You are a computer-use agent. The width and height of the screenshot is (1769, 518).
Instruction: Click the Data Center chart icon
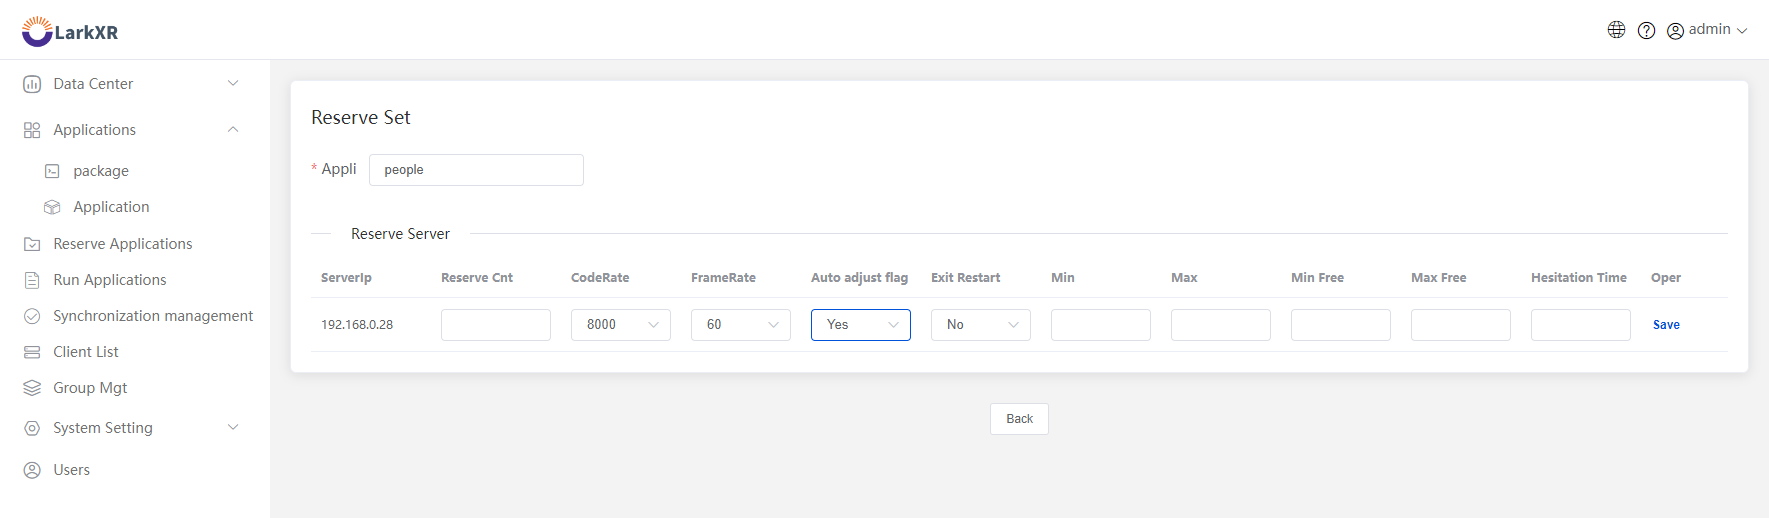32,84
